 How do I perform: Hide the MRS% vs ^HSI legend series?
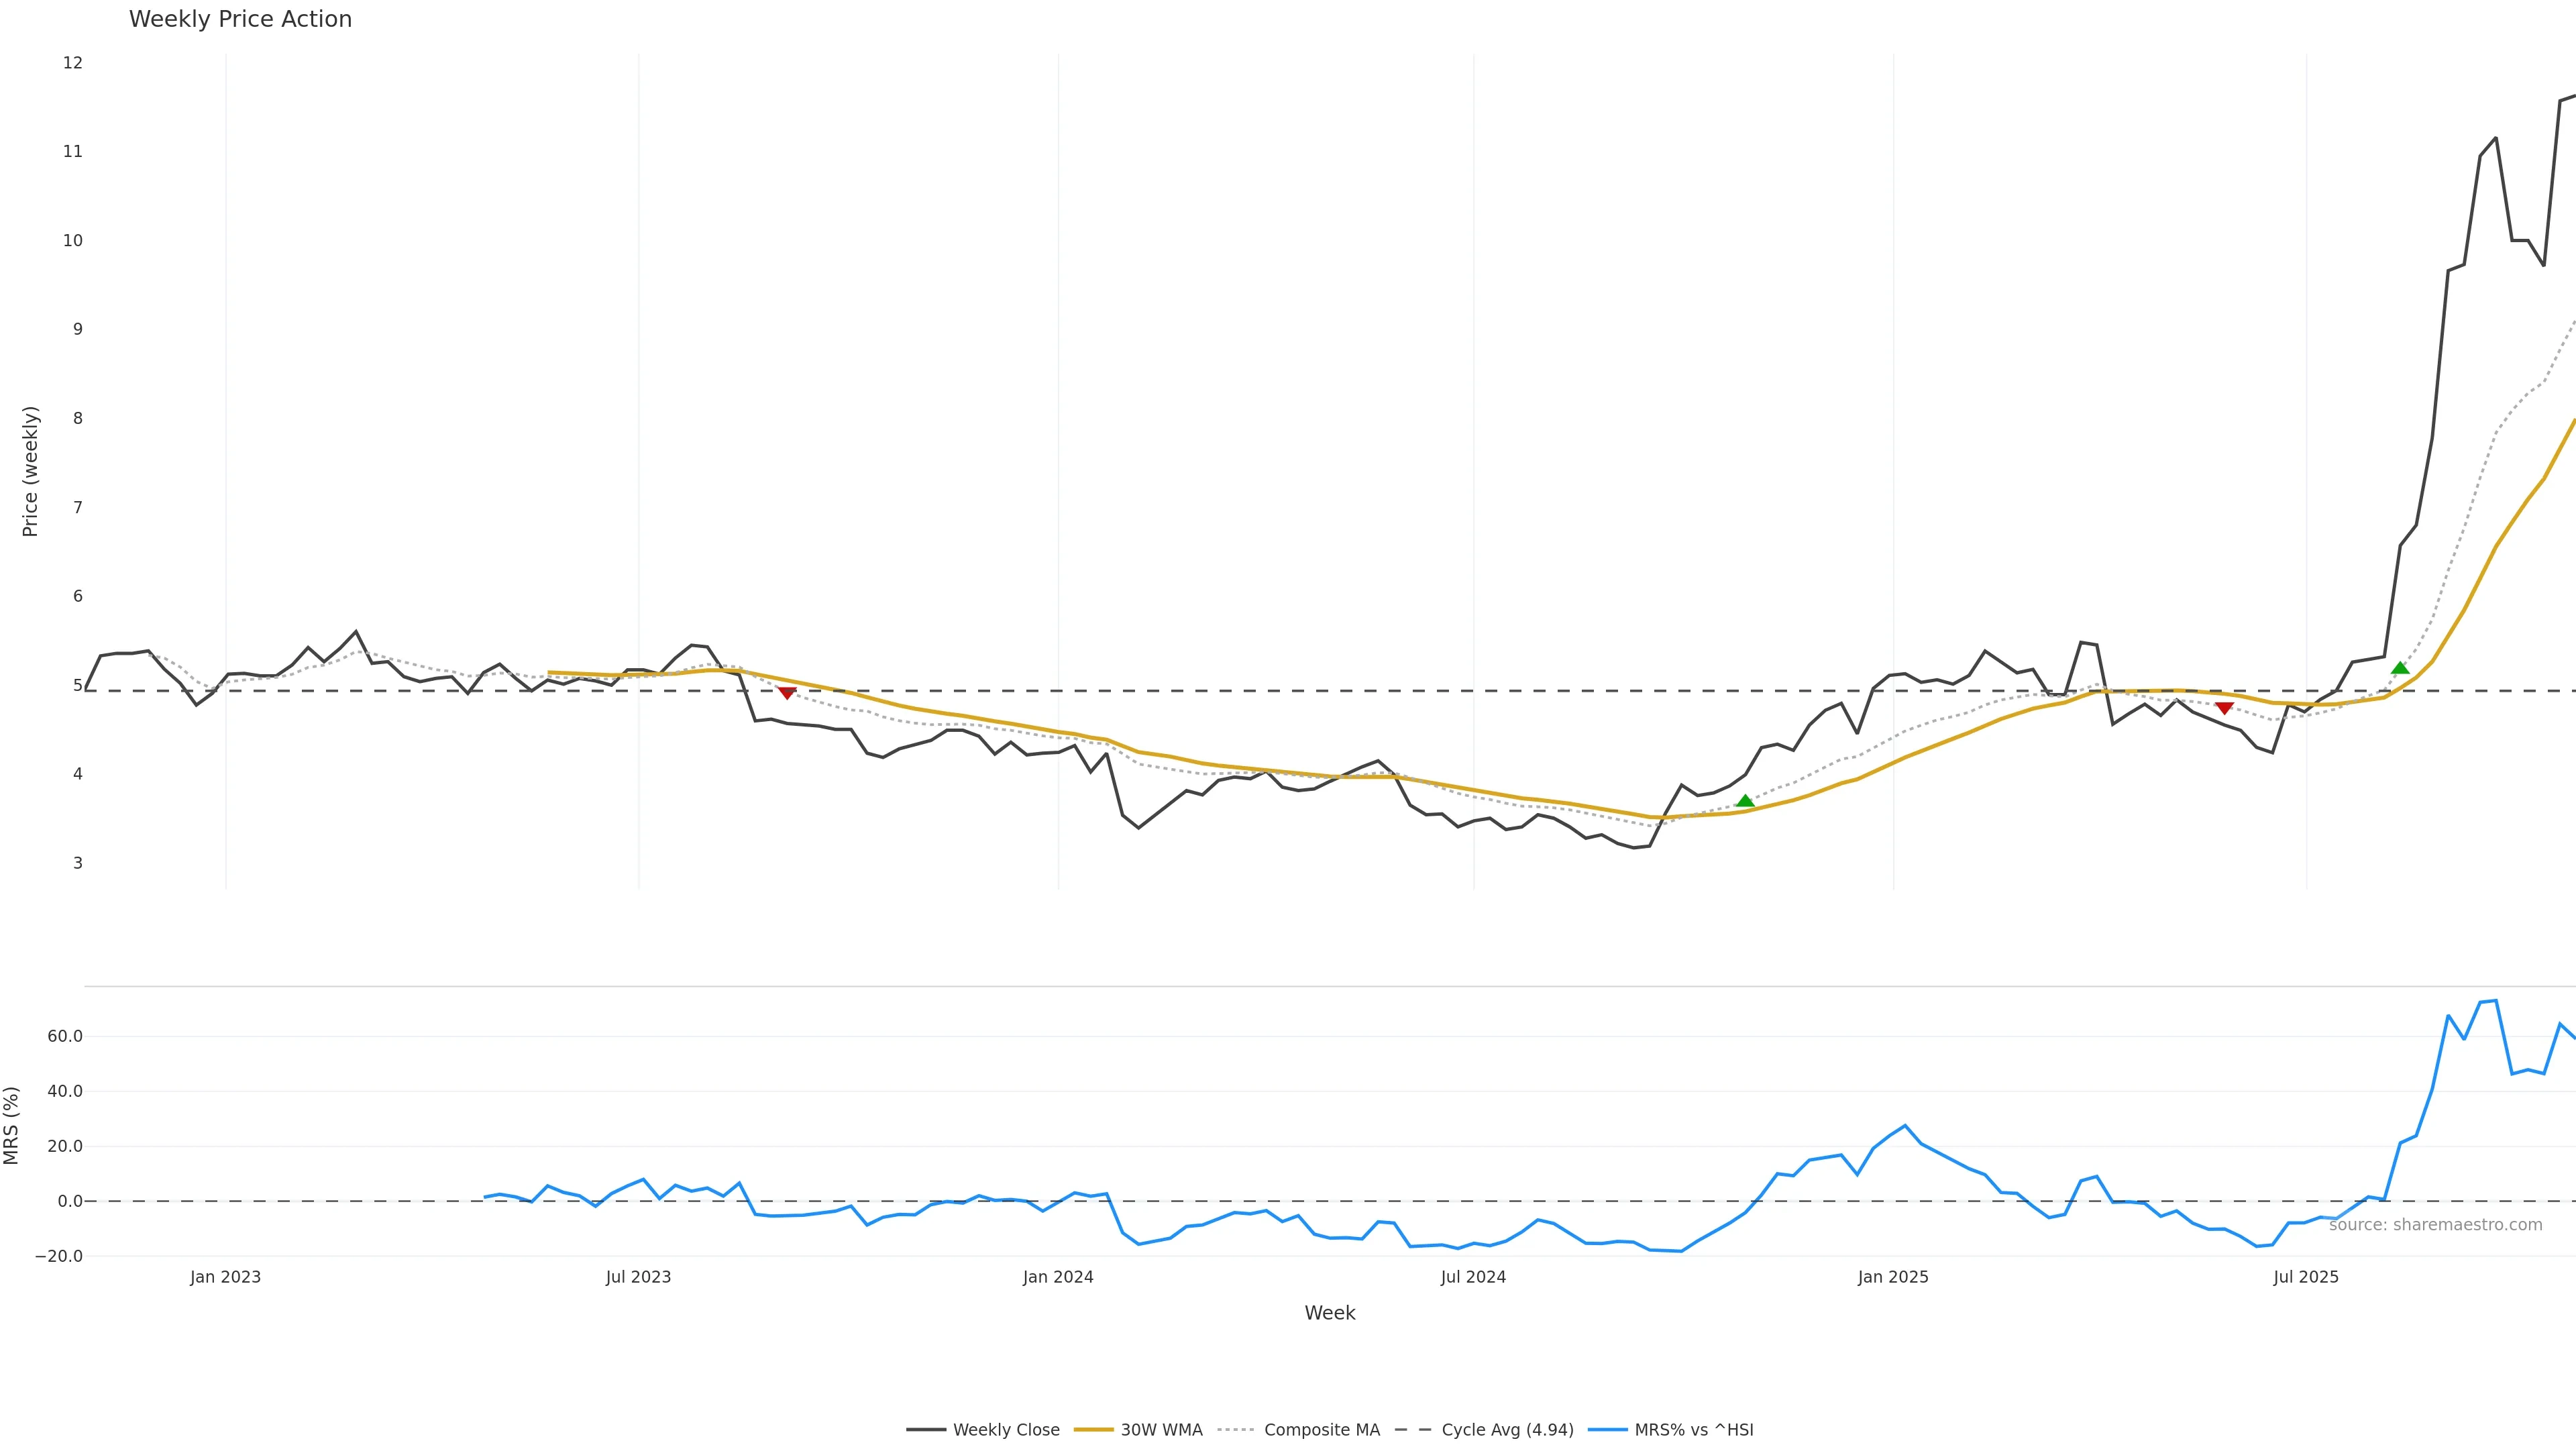(1693, 1430)
